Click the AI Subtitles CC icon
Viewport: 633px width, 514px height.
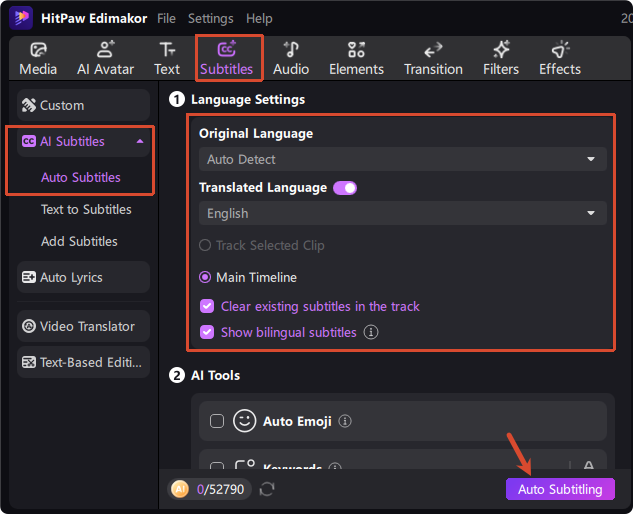(29, 141)
